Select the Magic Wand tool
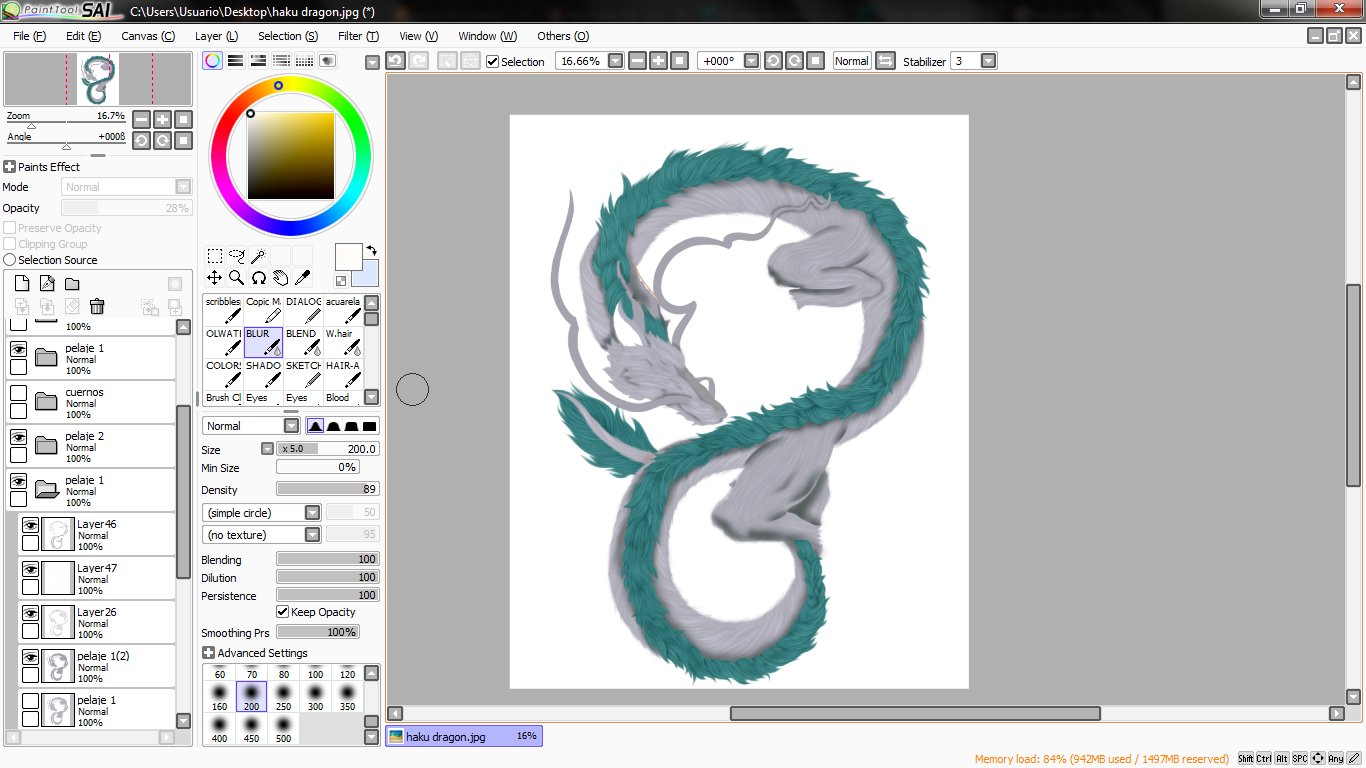 (x=258, y=256)
